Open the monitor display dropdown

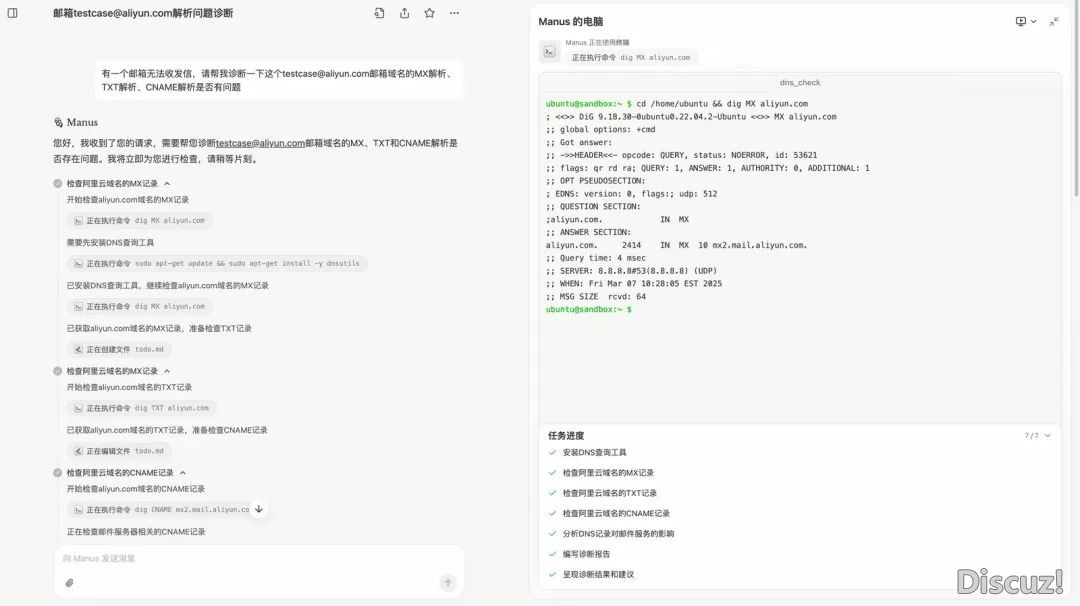[1026, 21]
